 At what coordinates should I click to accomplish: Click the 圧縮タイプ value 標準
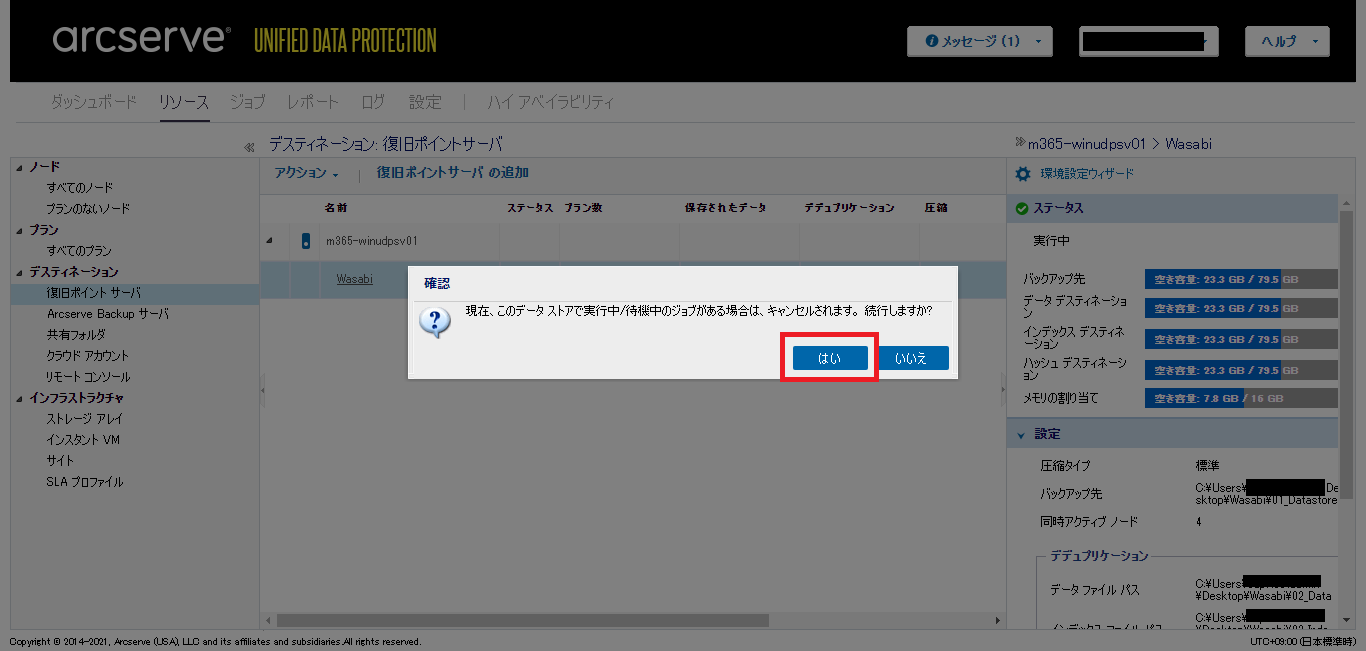pyautogui.click(x=1207, y=466)
